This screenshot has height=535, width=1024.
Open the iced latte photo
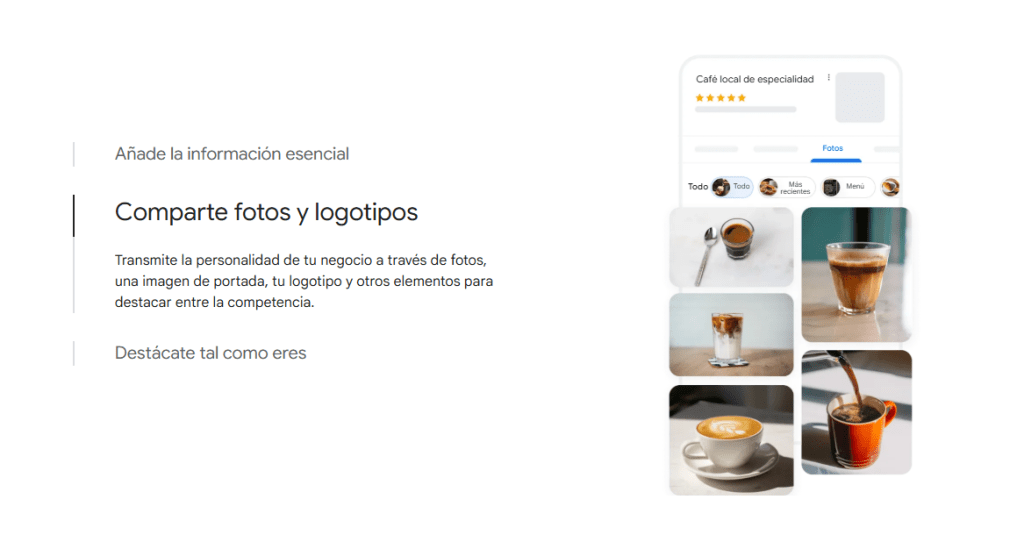click(731, 334)
